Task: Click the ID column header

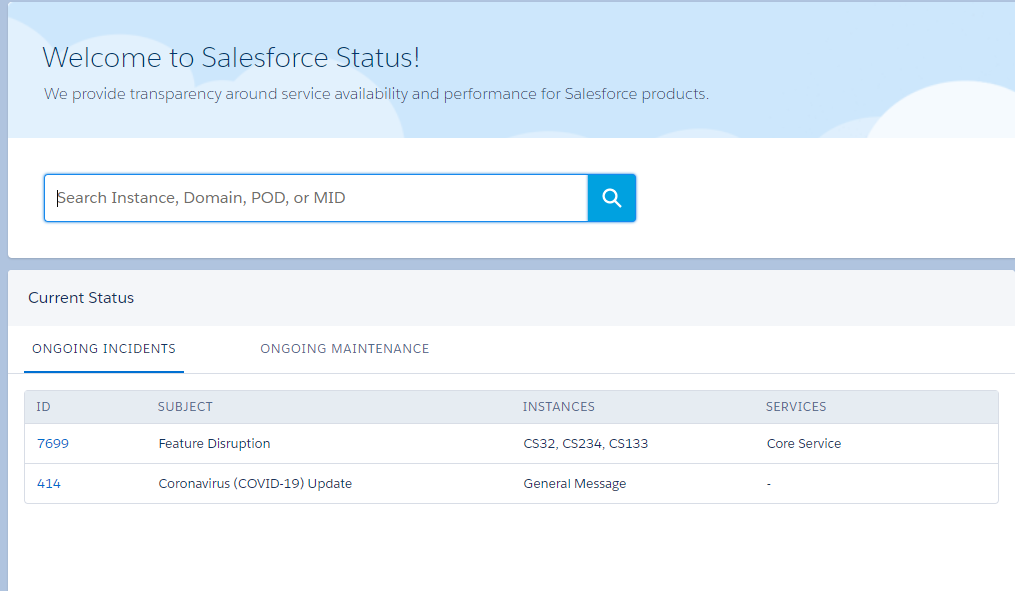Action: pos(43,407)
